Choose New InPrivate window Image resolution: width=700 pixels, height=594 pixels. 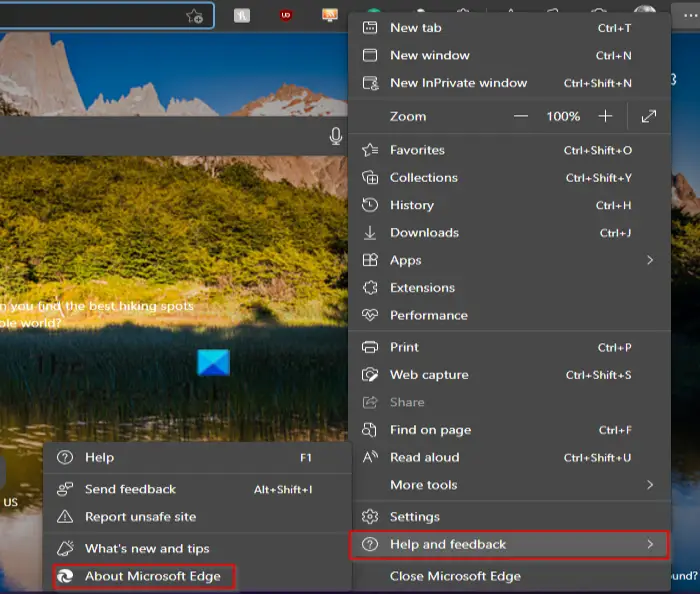click(509, 83)
